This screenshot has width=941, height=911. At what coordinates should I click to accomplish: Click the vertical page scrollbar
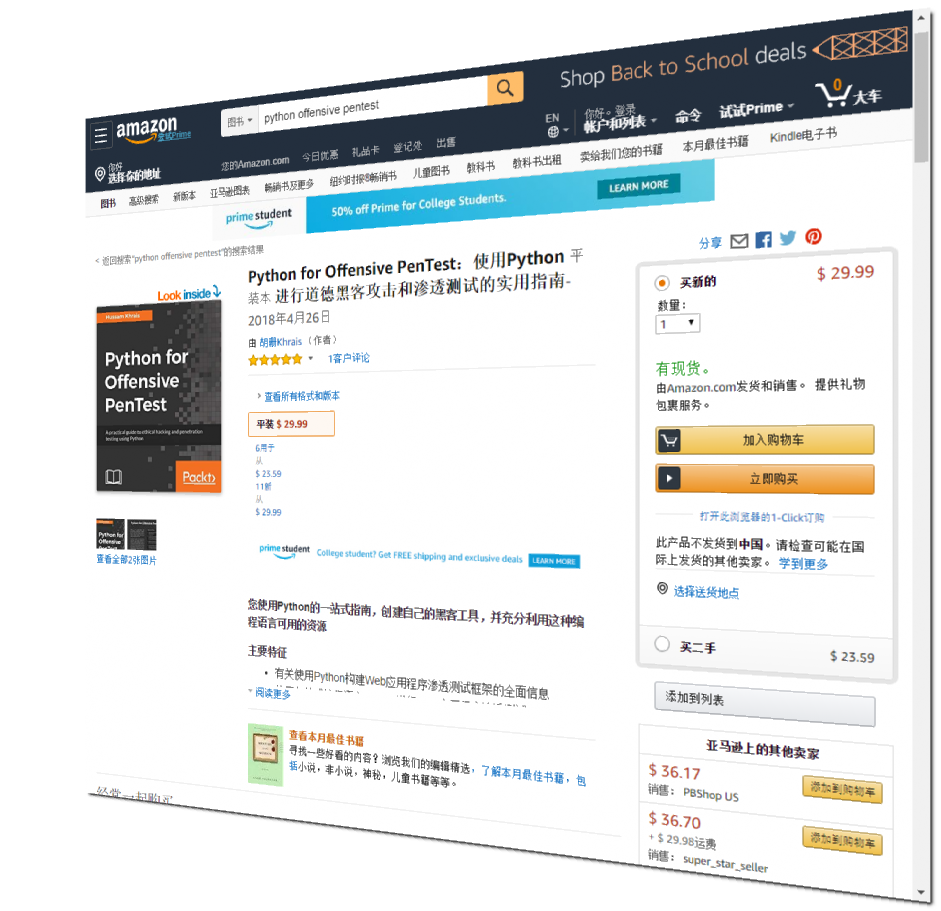pyautogui.click(x=921, y=456)
